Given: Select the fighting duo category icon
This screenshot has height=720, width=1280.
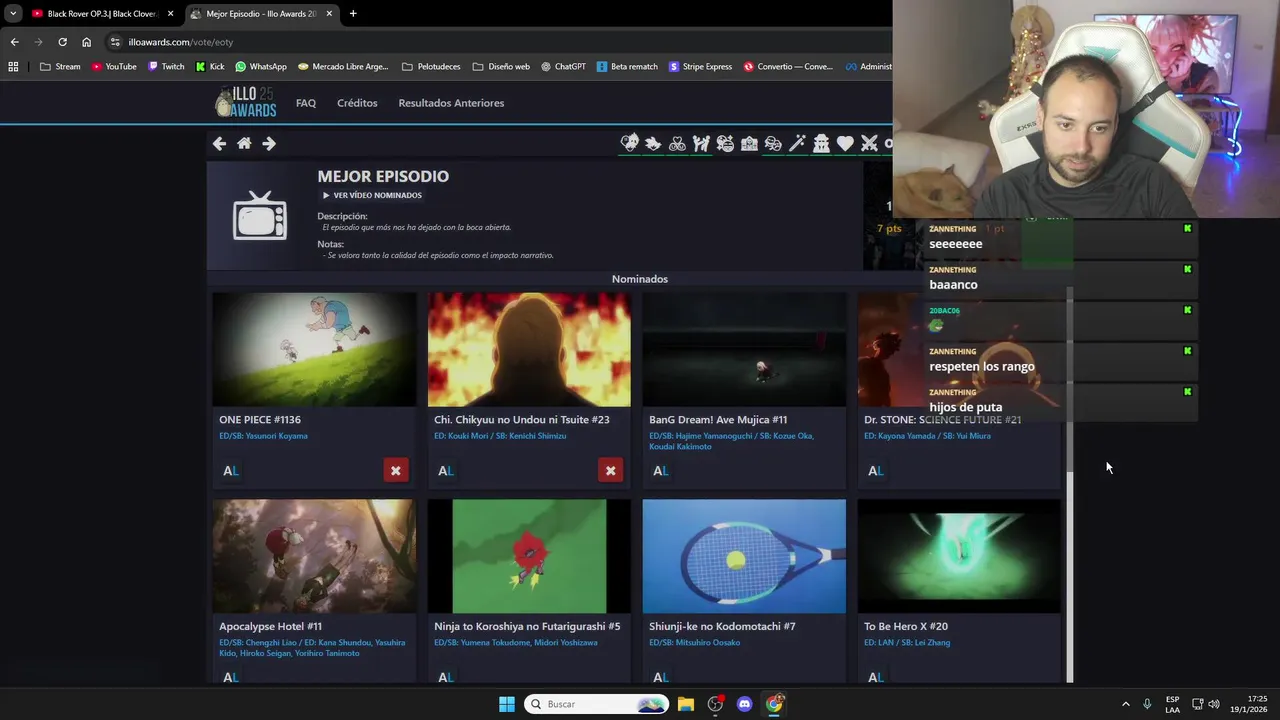Looking at the screenshot, I should click(701, 143).
